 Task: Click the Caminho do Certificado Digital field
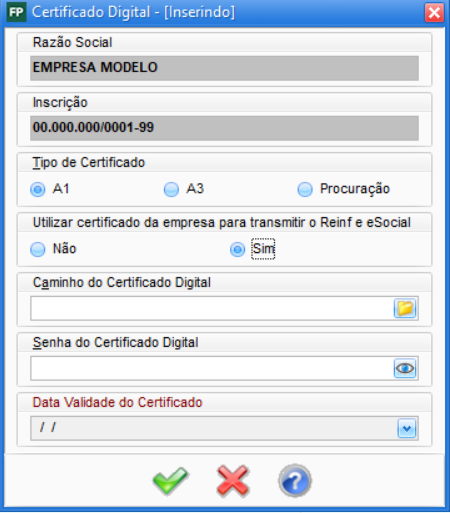point(212,308)
